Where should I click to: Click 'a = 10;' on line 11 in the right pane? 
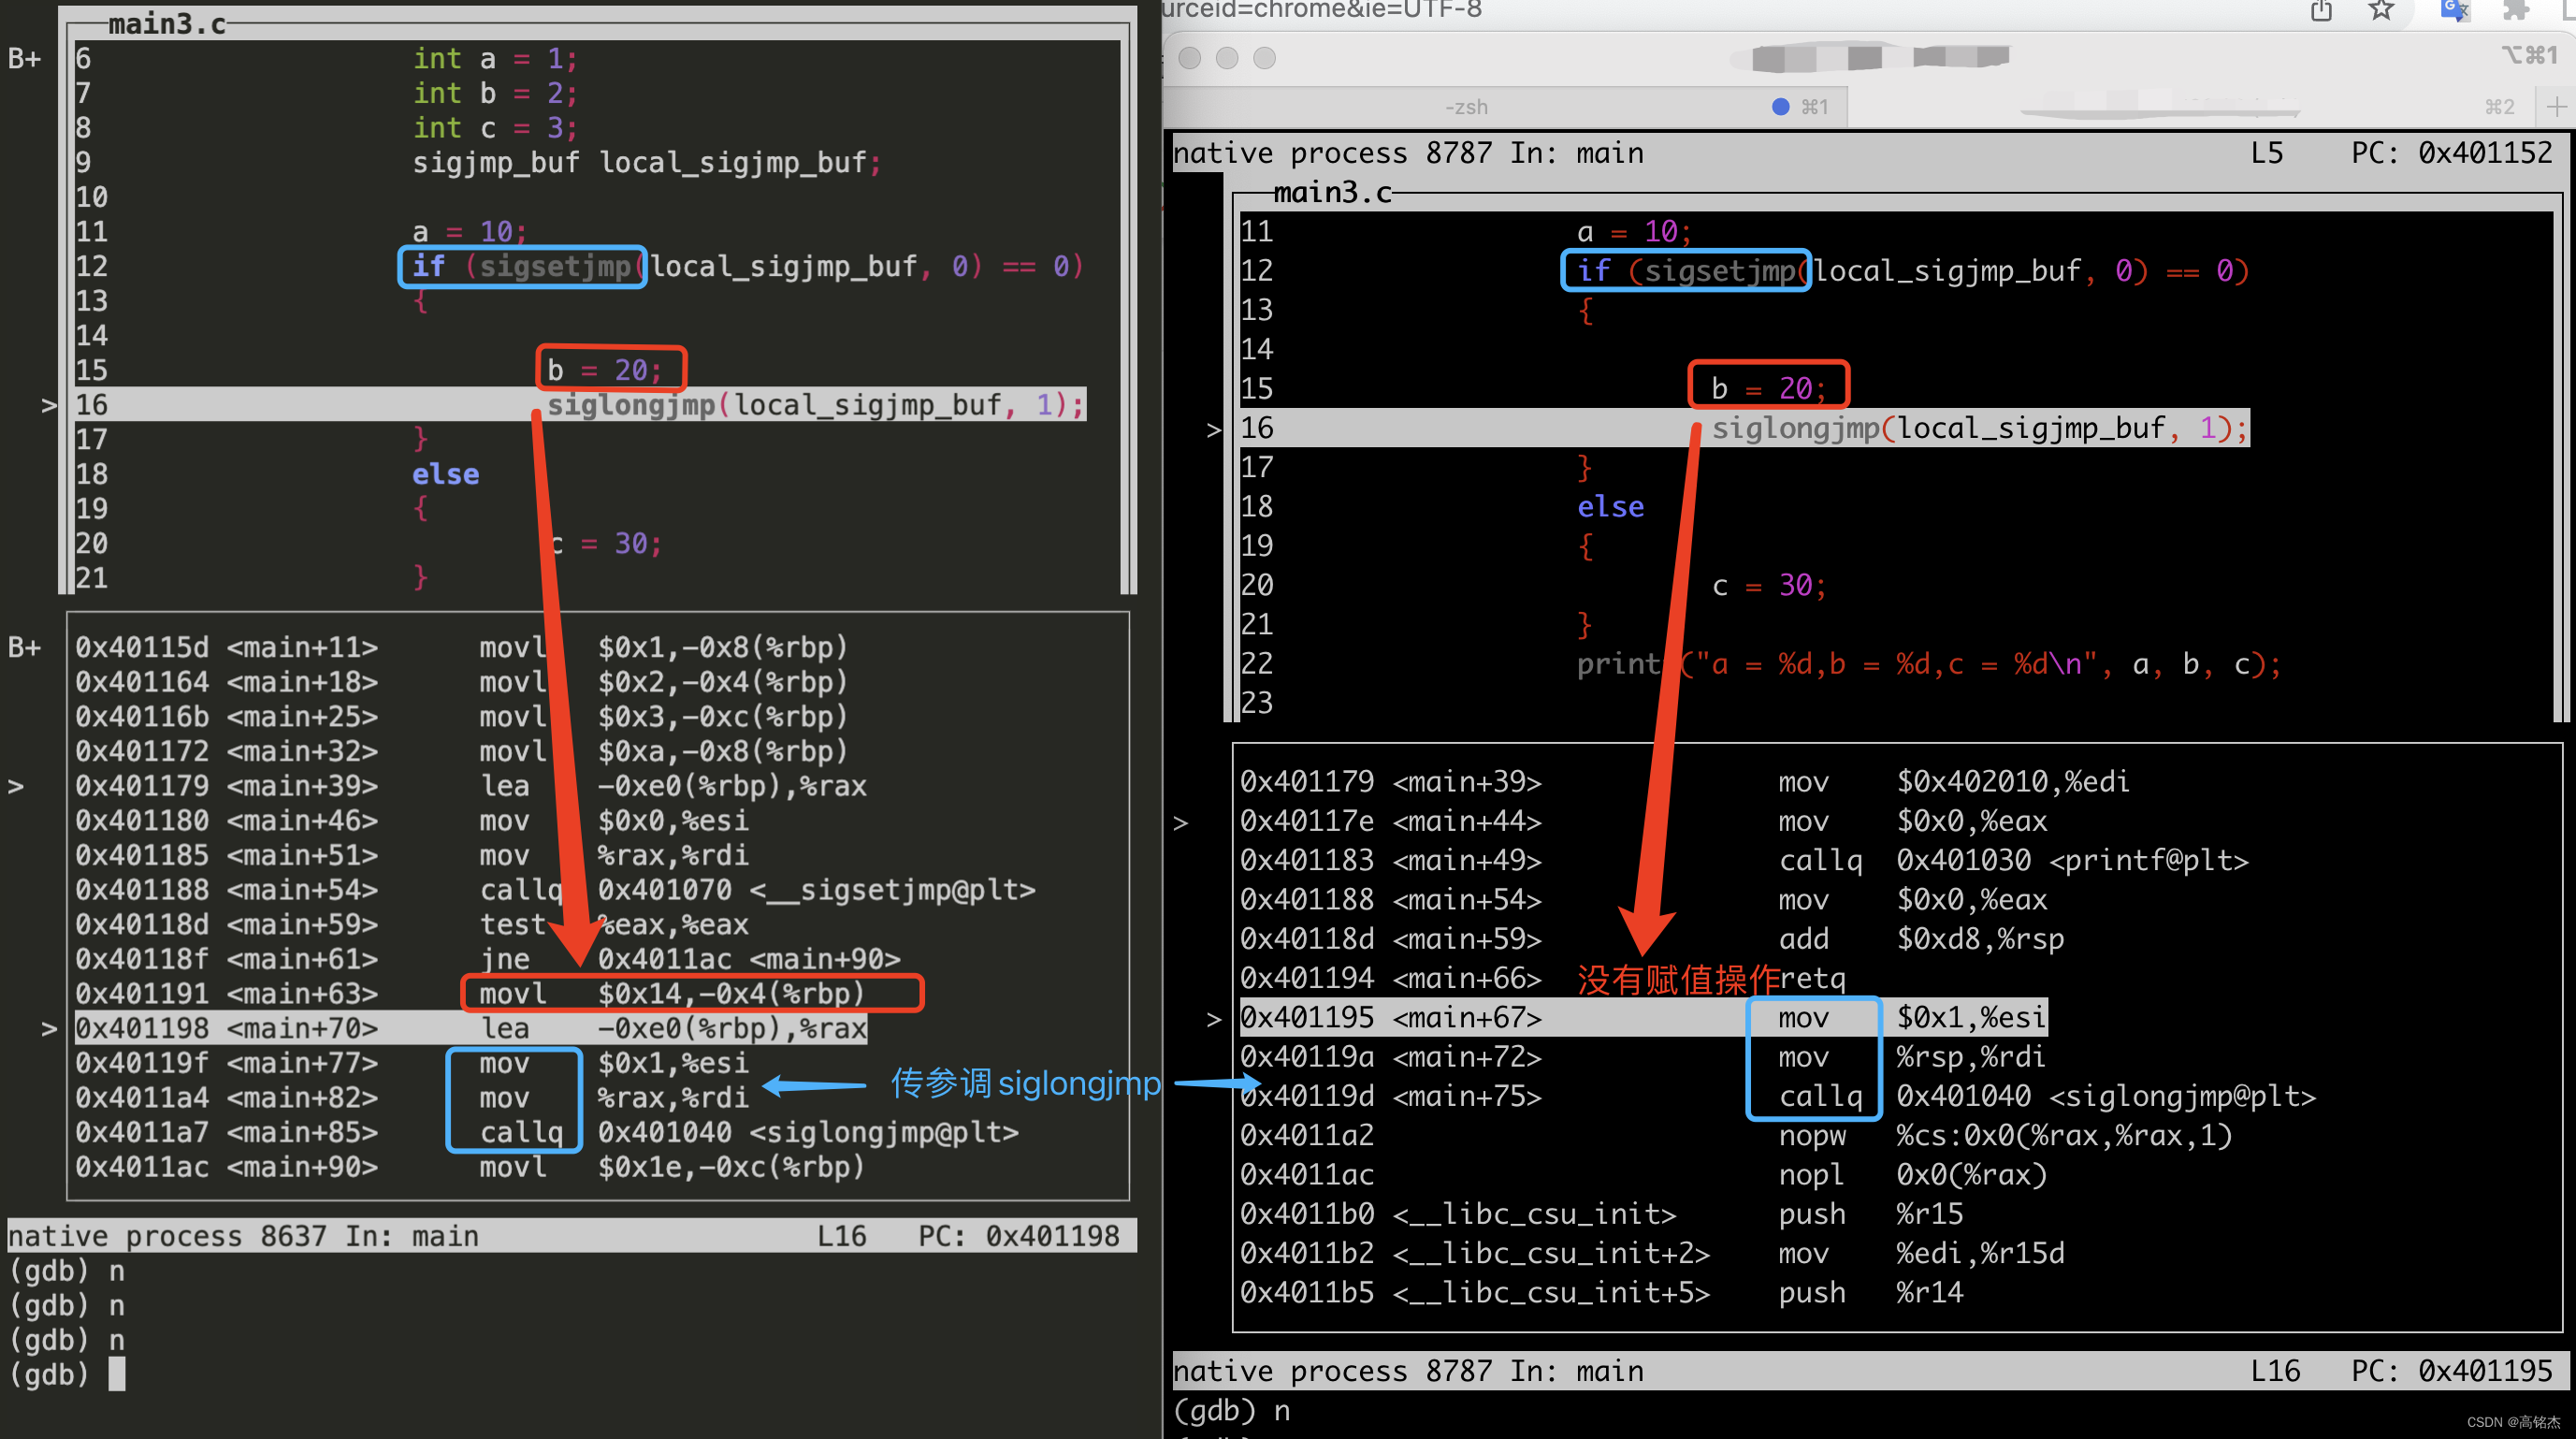pyautogui.click(x=1634, y=232)
